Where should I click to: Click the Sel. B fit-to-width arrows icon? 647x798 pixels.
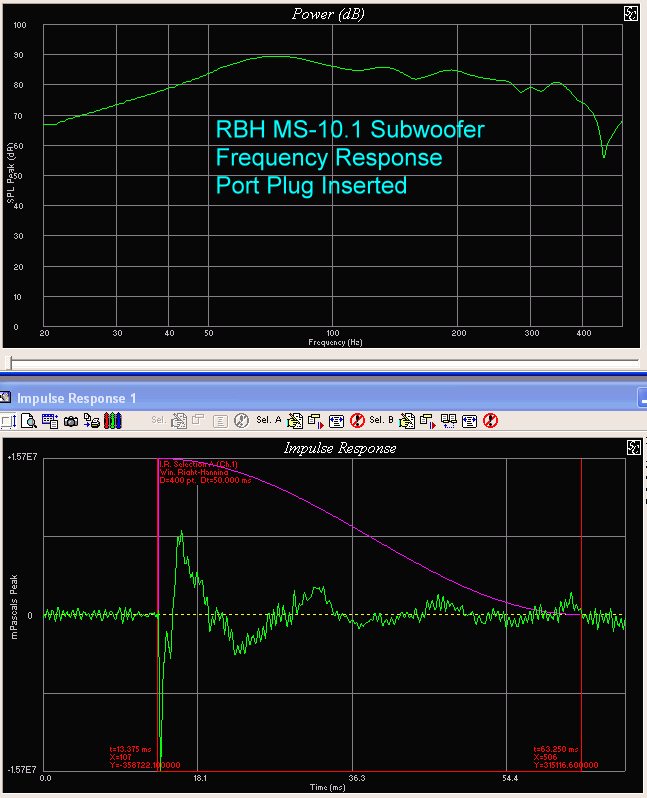coord(469,421)
